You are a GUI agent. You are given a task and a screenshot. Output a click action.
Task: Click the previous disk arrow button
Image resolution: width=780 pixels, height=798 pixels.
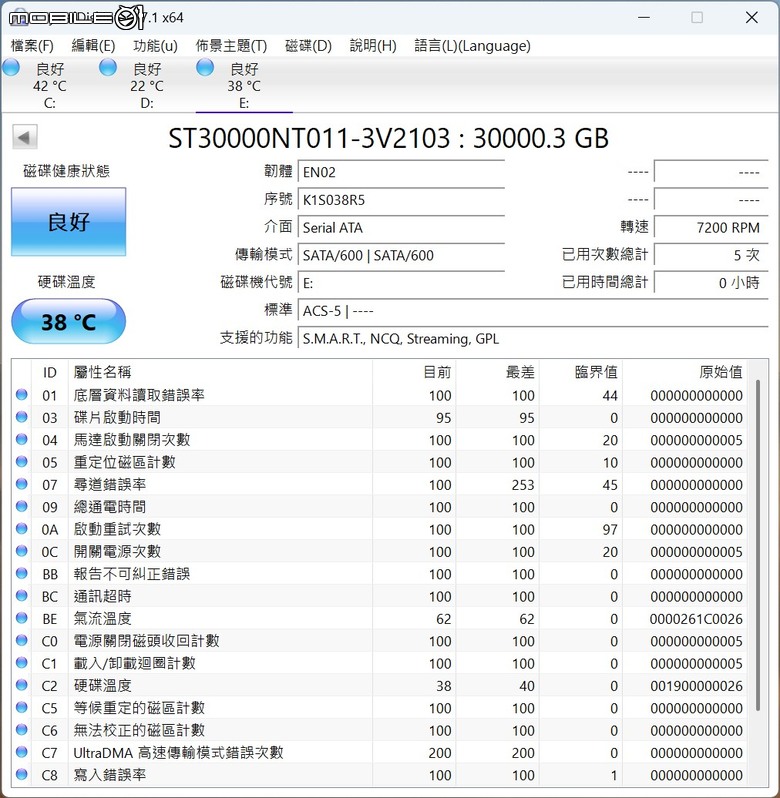point(24,137)
